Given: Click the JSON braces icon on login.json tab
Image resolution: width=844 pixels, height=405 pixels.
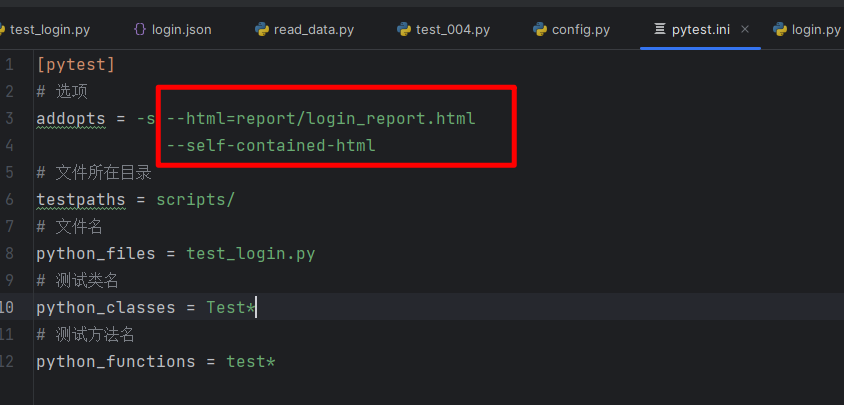Looking at the screenshot, I should pos(140,29).
